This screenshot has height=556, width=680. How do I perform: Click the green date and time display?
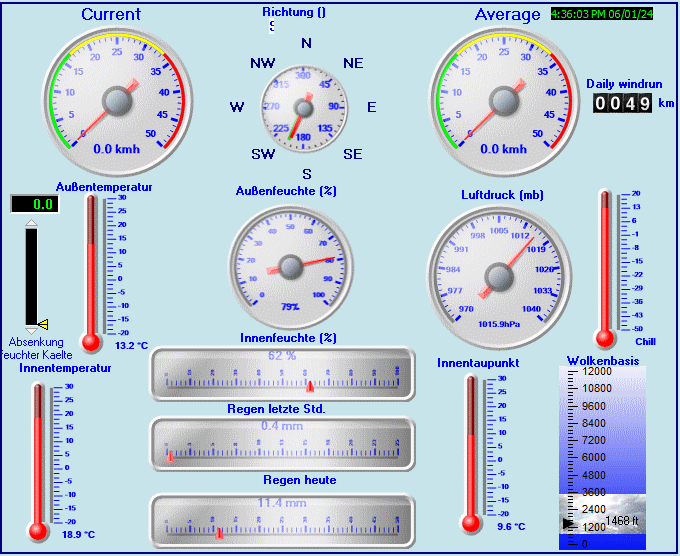601,15
